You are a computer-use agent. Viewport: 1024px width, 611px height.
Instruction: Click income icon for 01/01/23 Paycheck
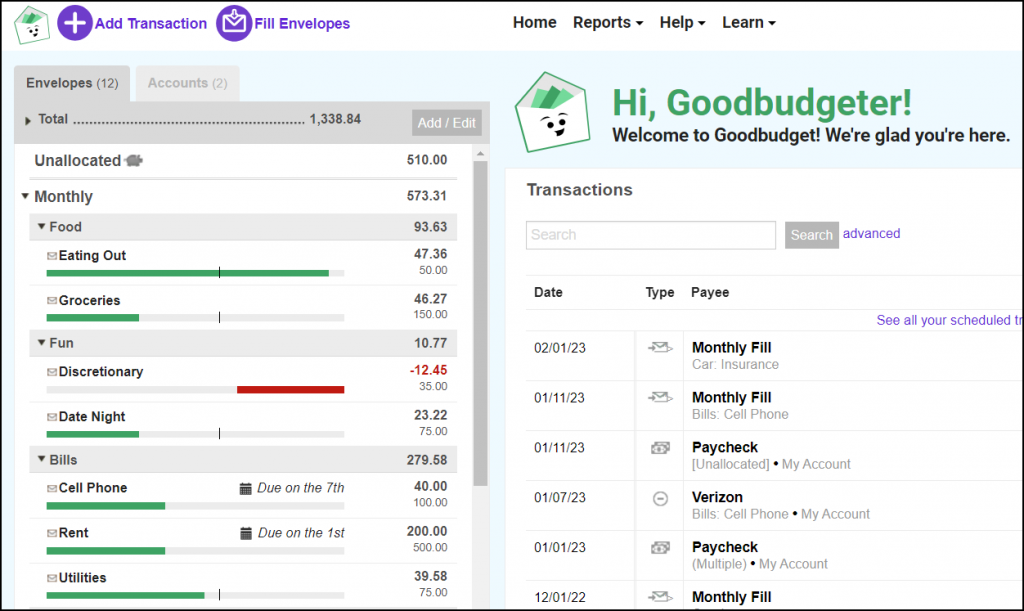pyautogui.click(x=660, y=548)
